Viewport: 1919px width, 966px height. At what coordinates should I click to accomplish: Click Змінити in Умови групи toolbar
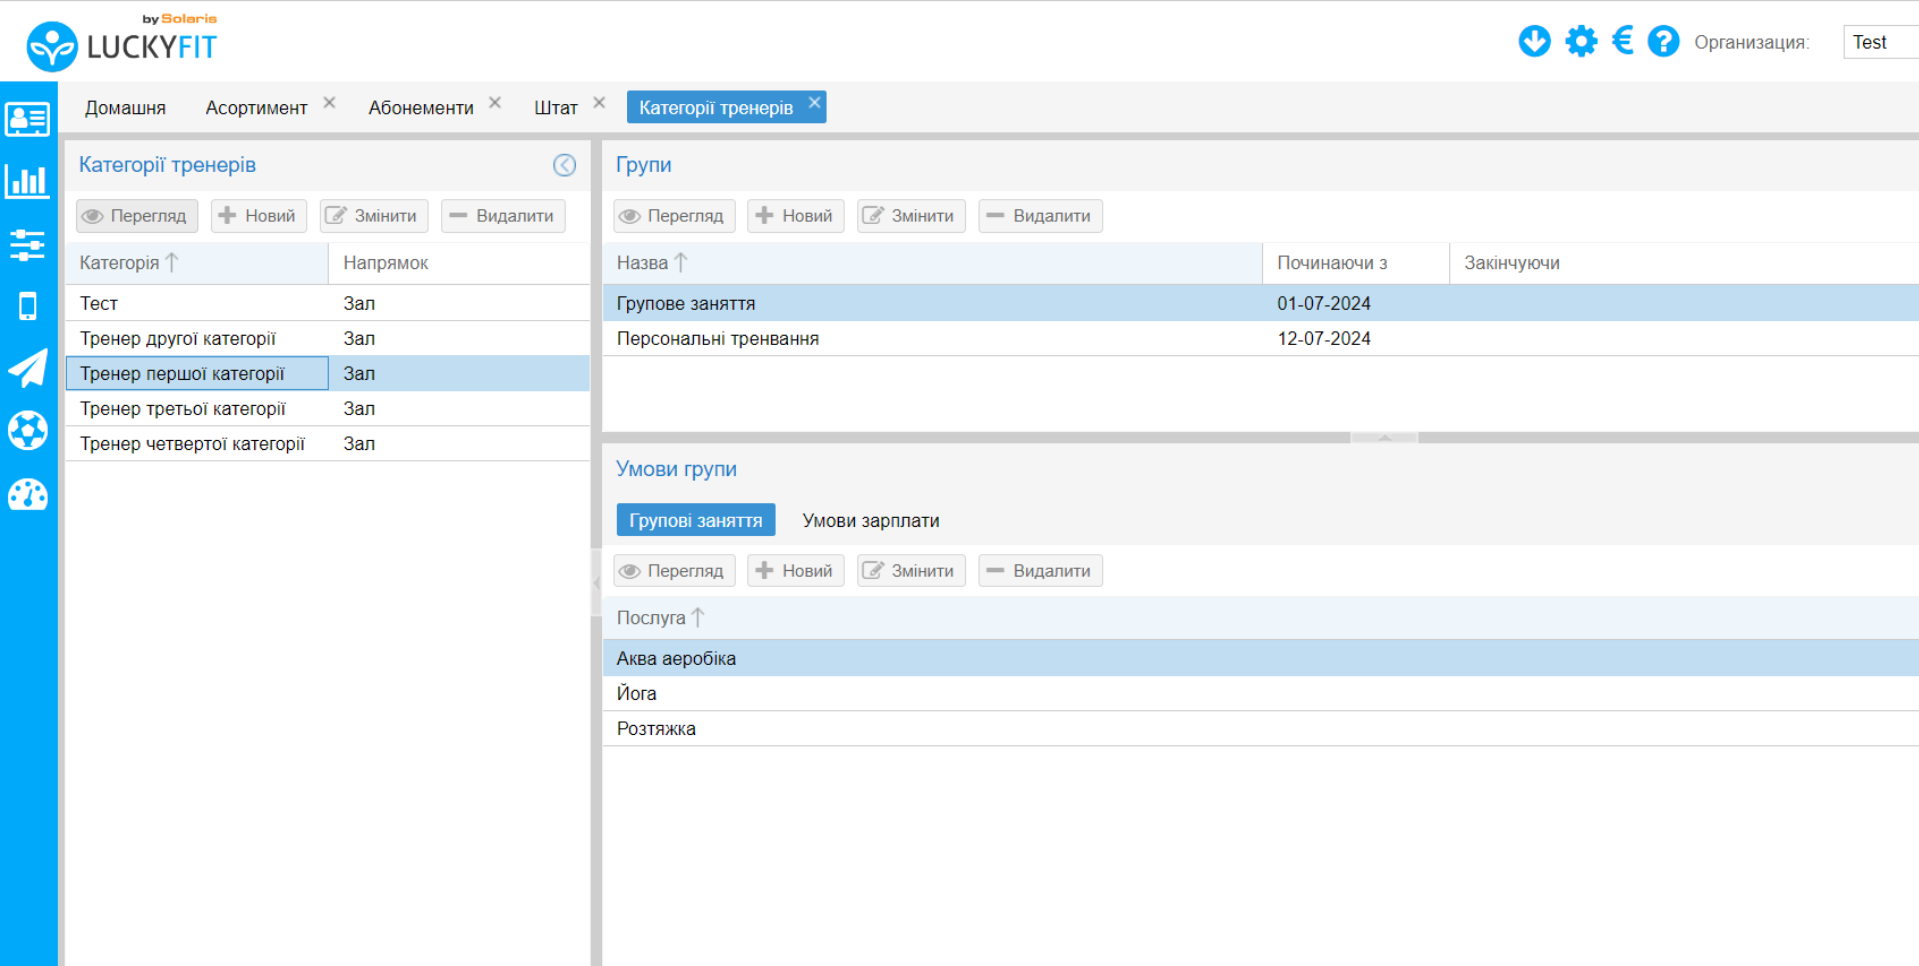(911, 571)
